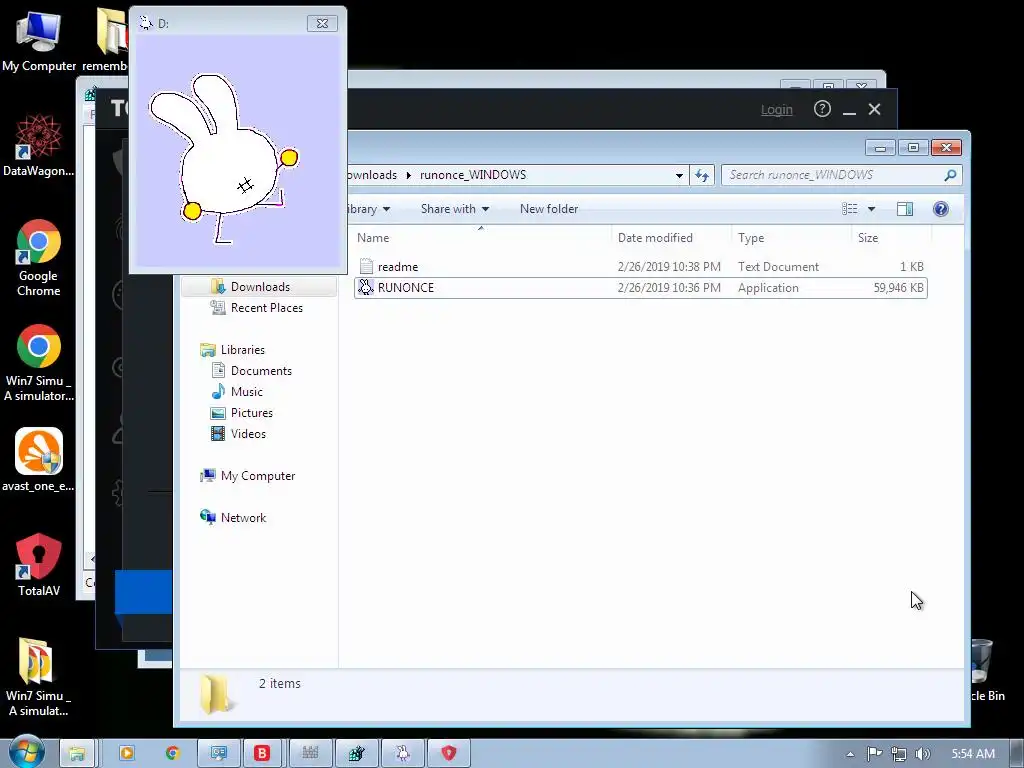1024x768 pixels.
Task: Click the Text Document type cell
Action: click(778, 267)
